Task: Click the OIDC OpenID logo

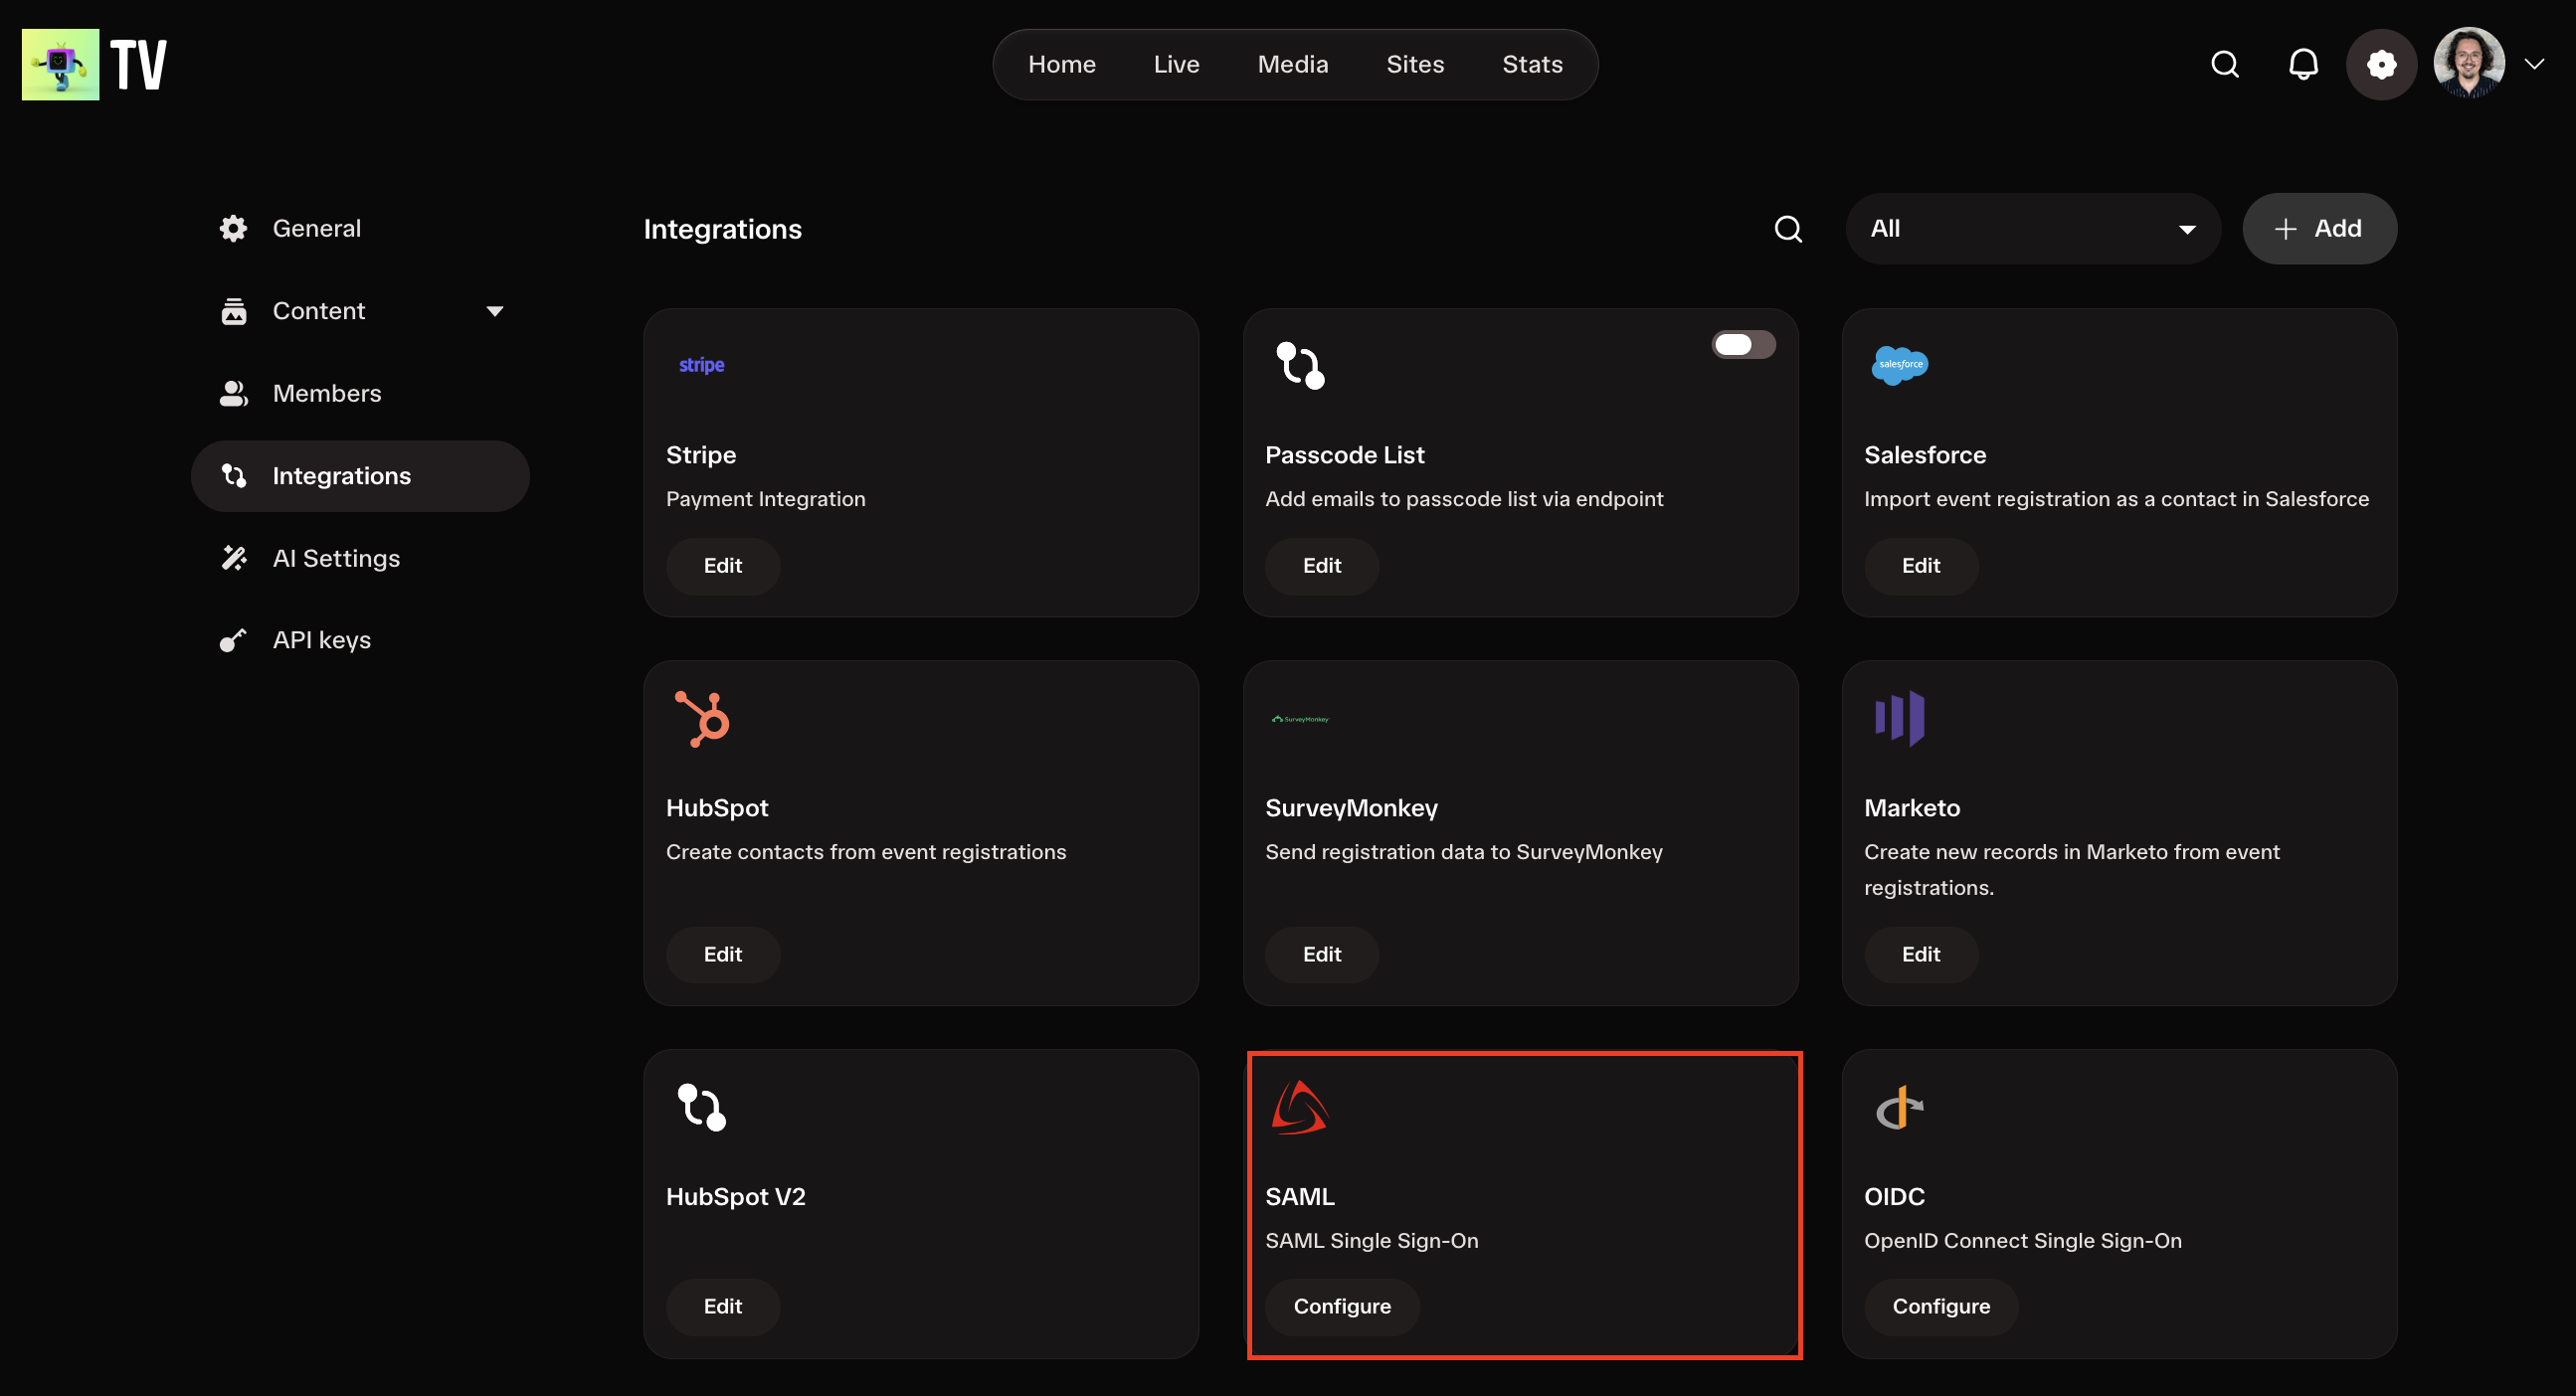Action: (1899, 1108)
